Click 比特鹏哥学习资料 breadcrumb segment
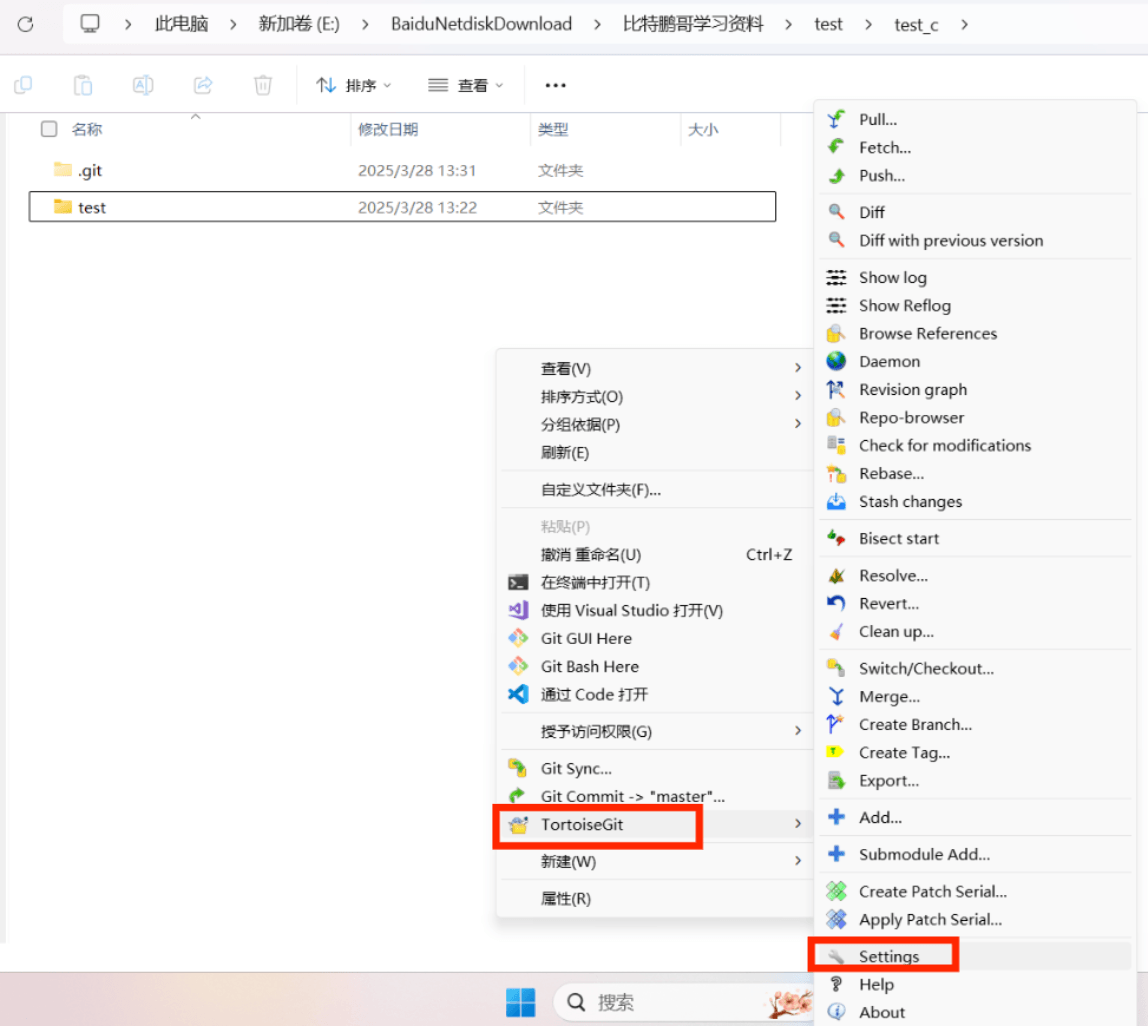 693,24
